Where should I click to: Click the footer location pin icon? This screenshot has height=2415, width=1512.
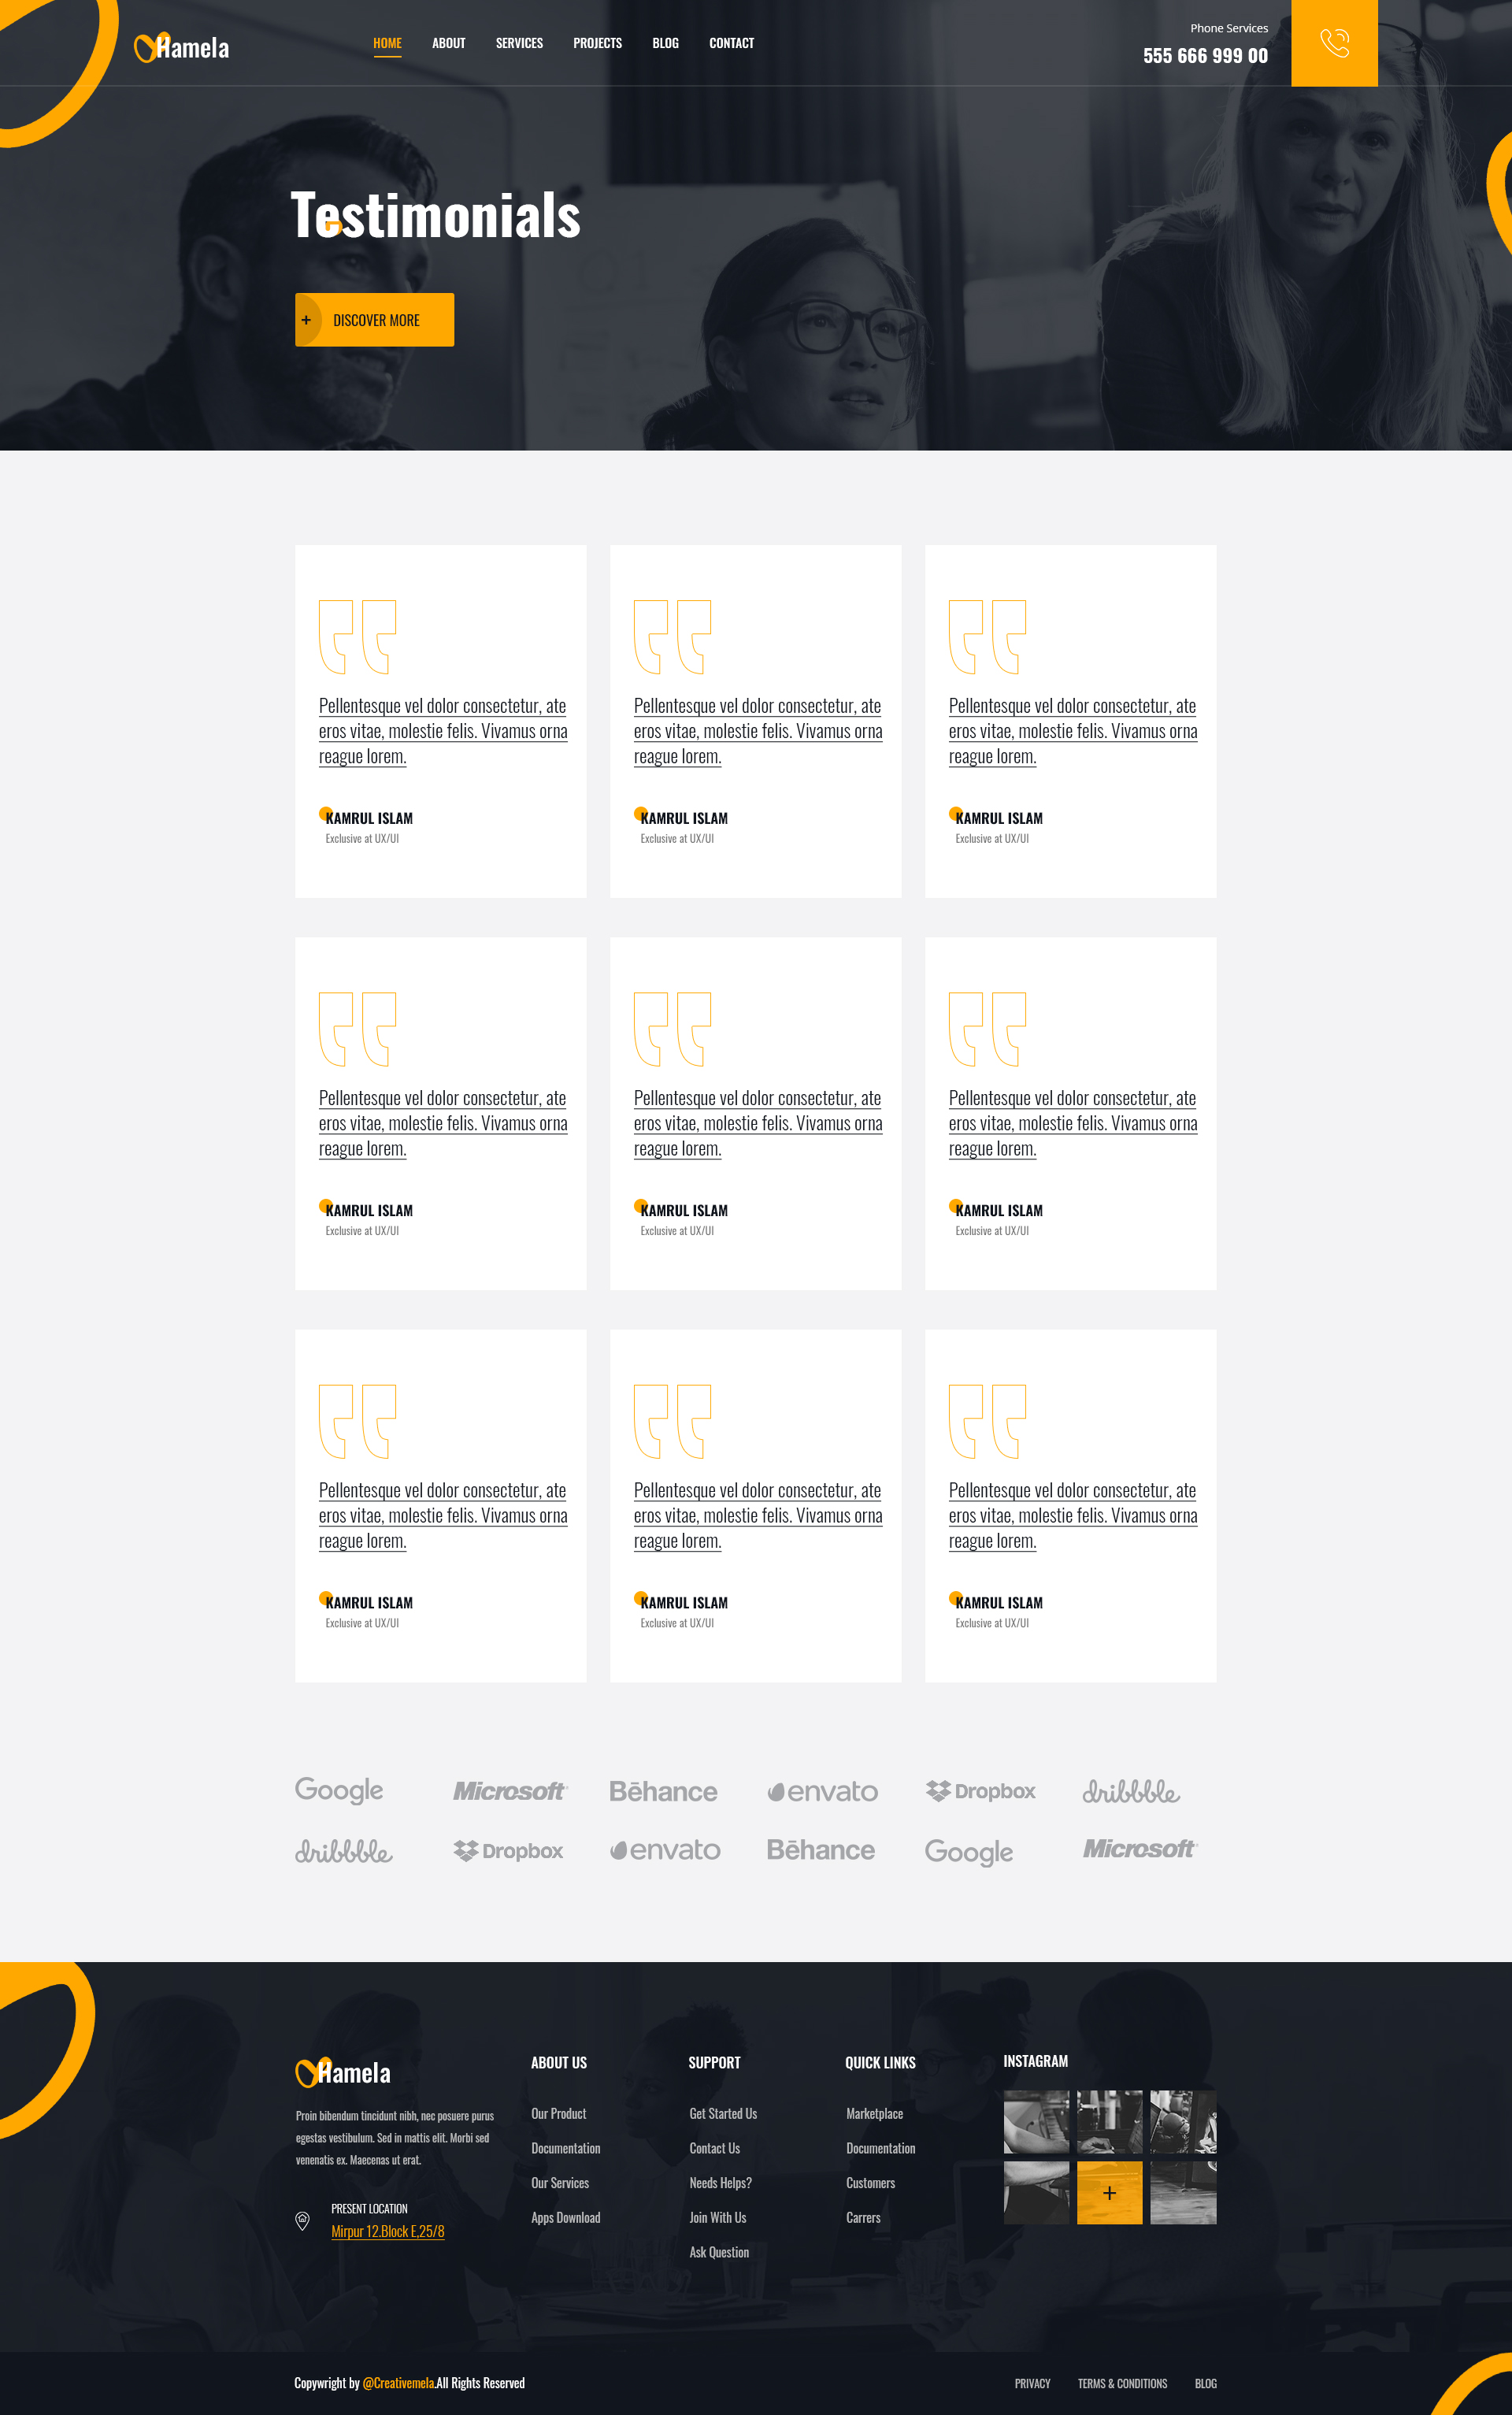click(302, 2220)
